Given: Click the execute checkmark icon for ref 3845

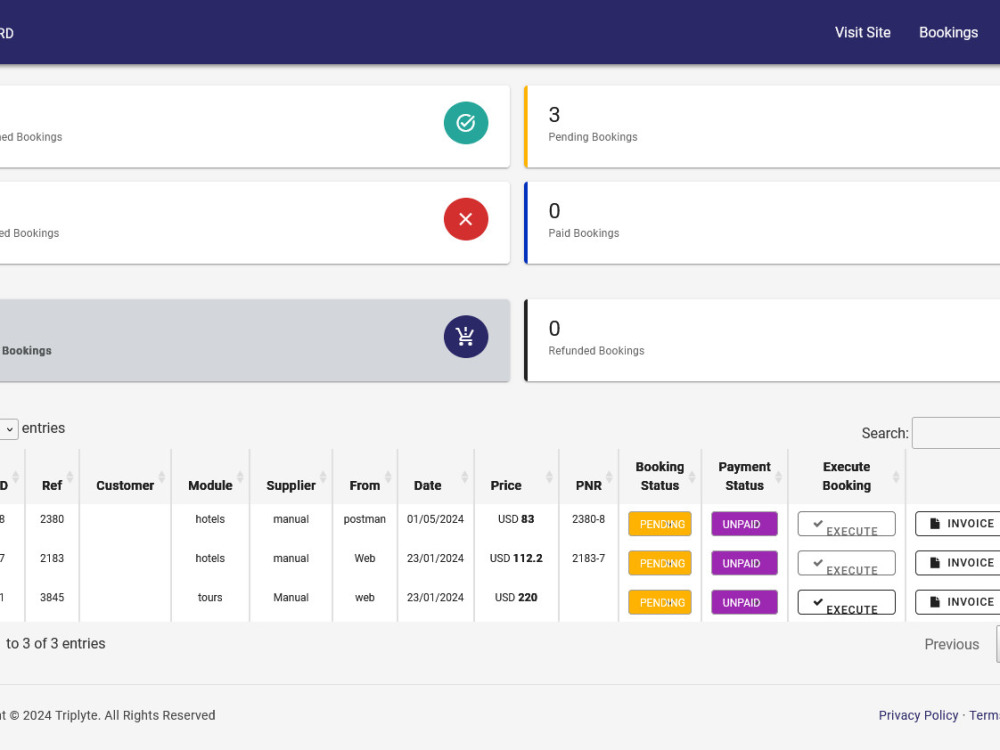Looking at the screenshot, I should (818, 601).
